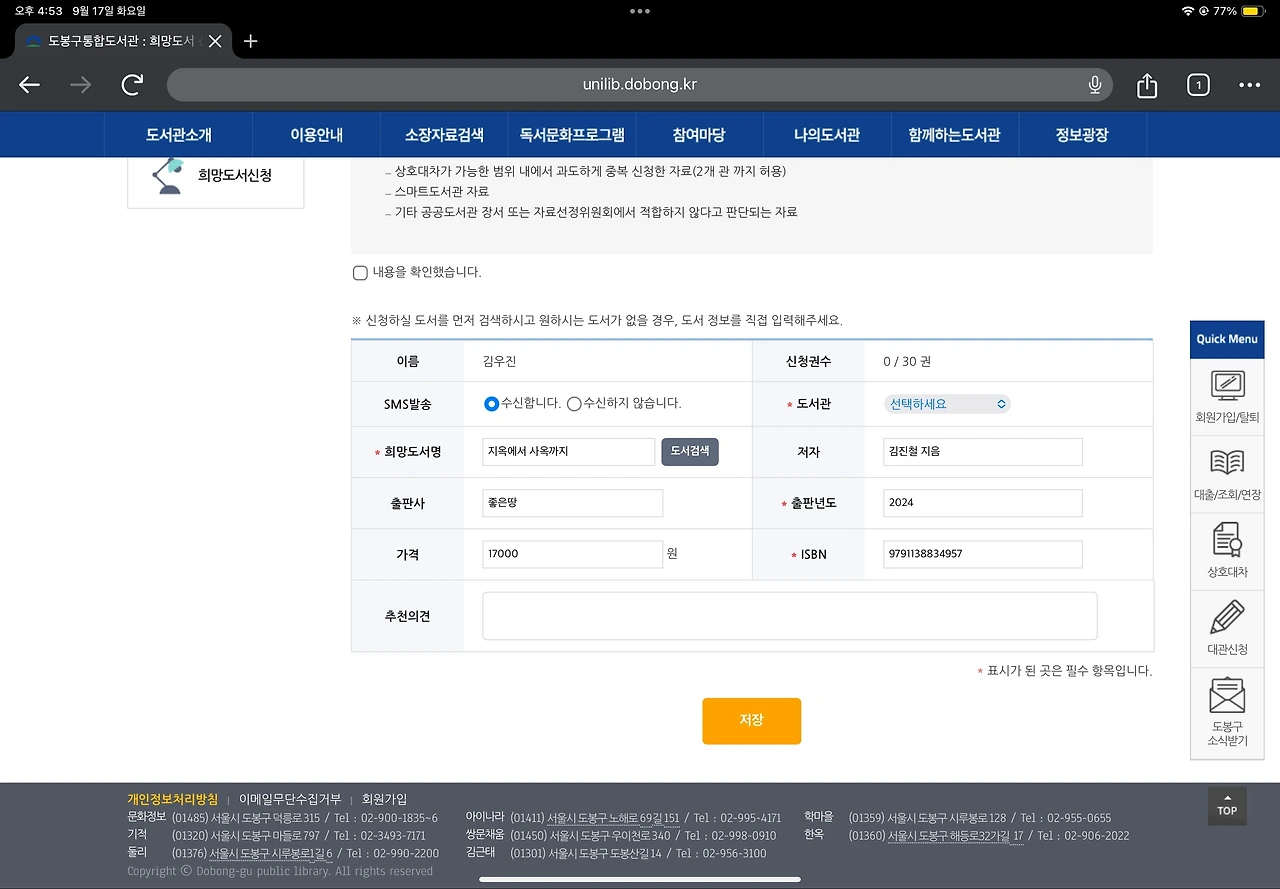Viewport: 1280px width, 889px height.
Task: Open 회원가입/탈퇴 from the Quick Menu
Action: point(1227,394)
